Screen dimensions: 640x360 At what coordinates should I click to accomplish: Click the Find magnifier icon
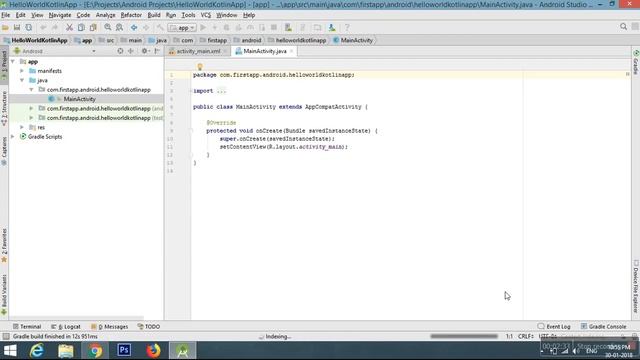108,27
